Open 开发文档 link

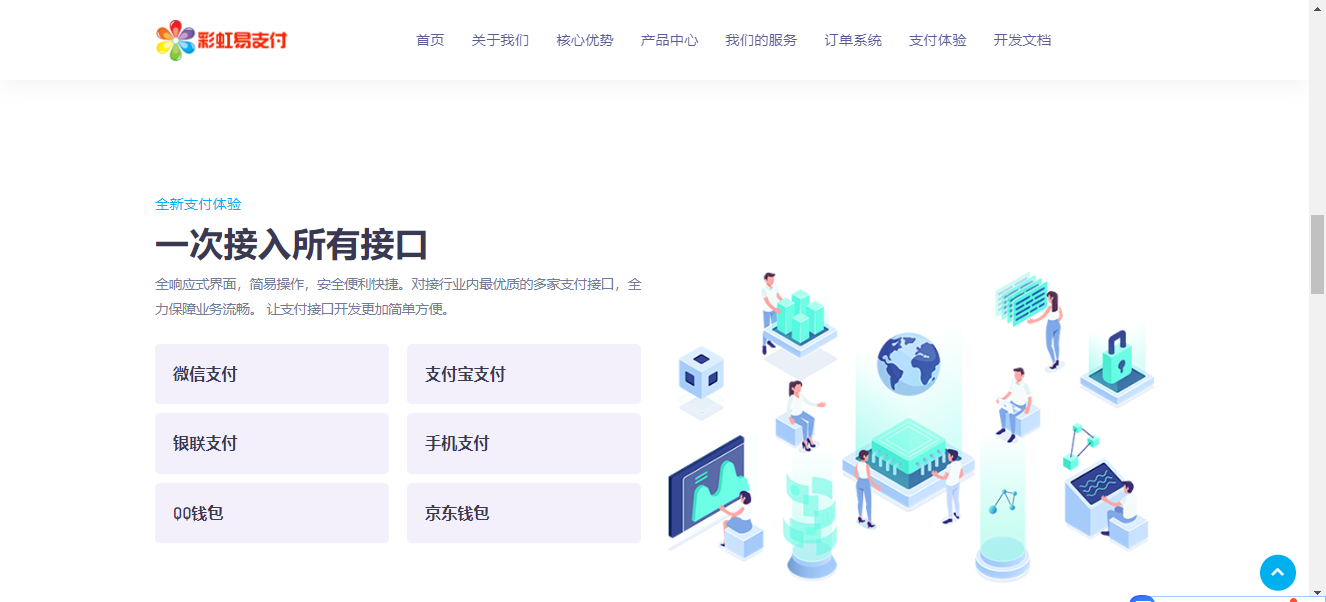[1022, 40]
